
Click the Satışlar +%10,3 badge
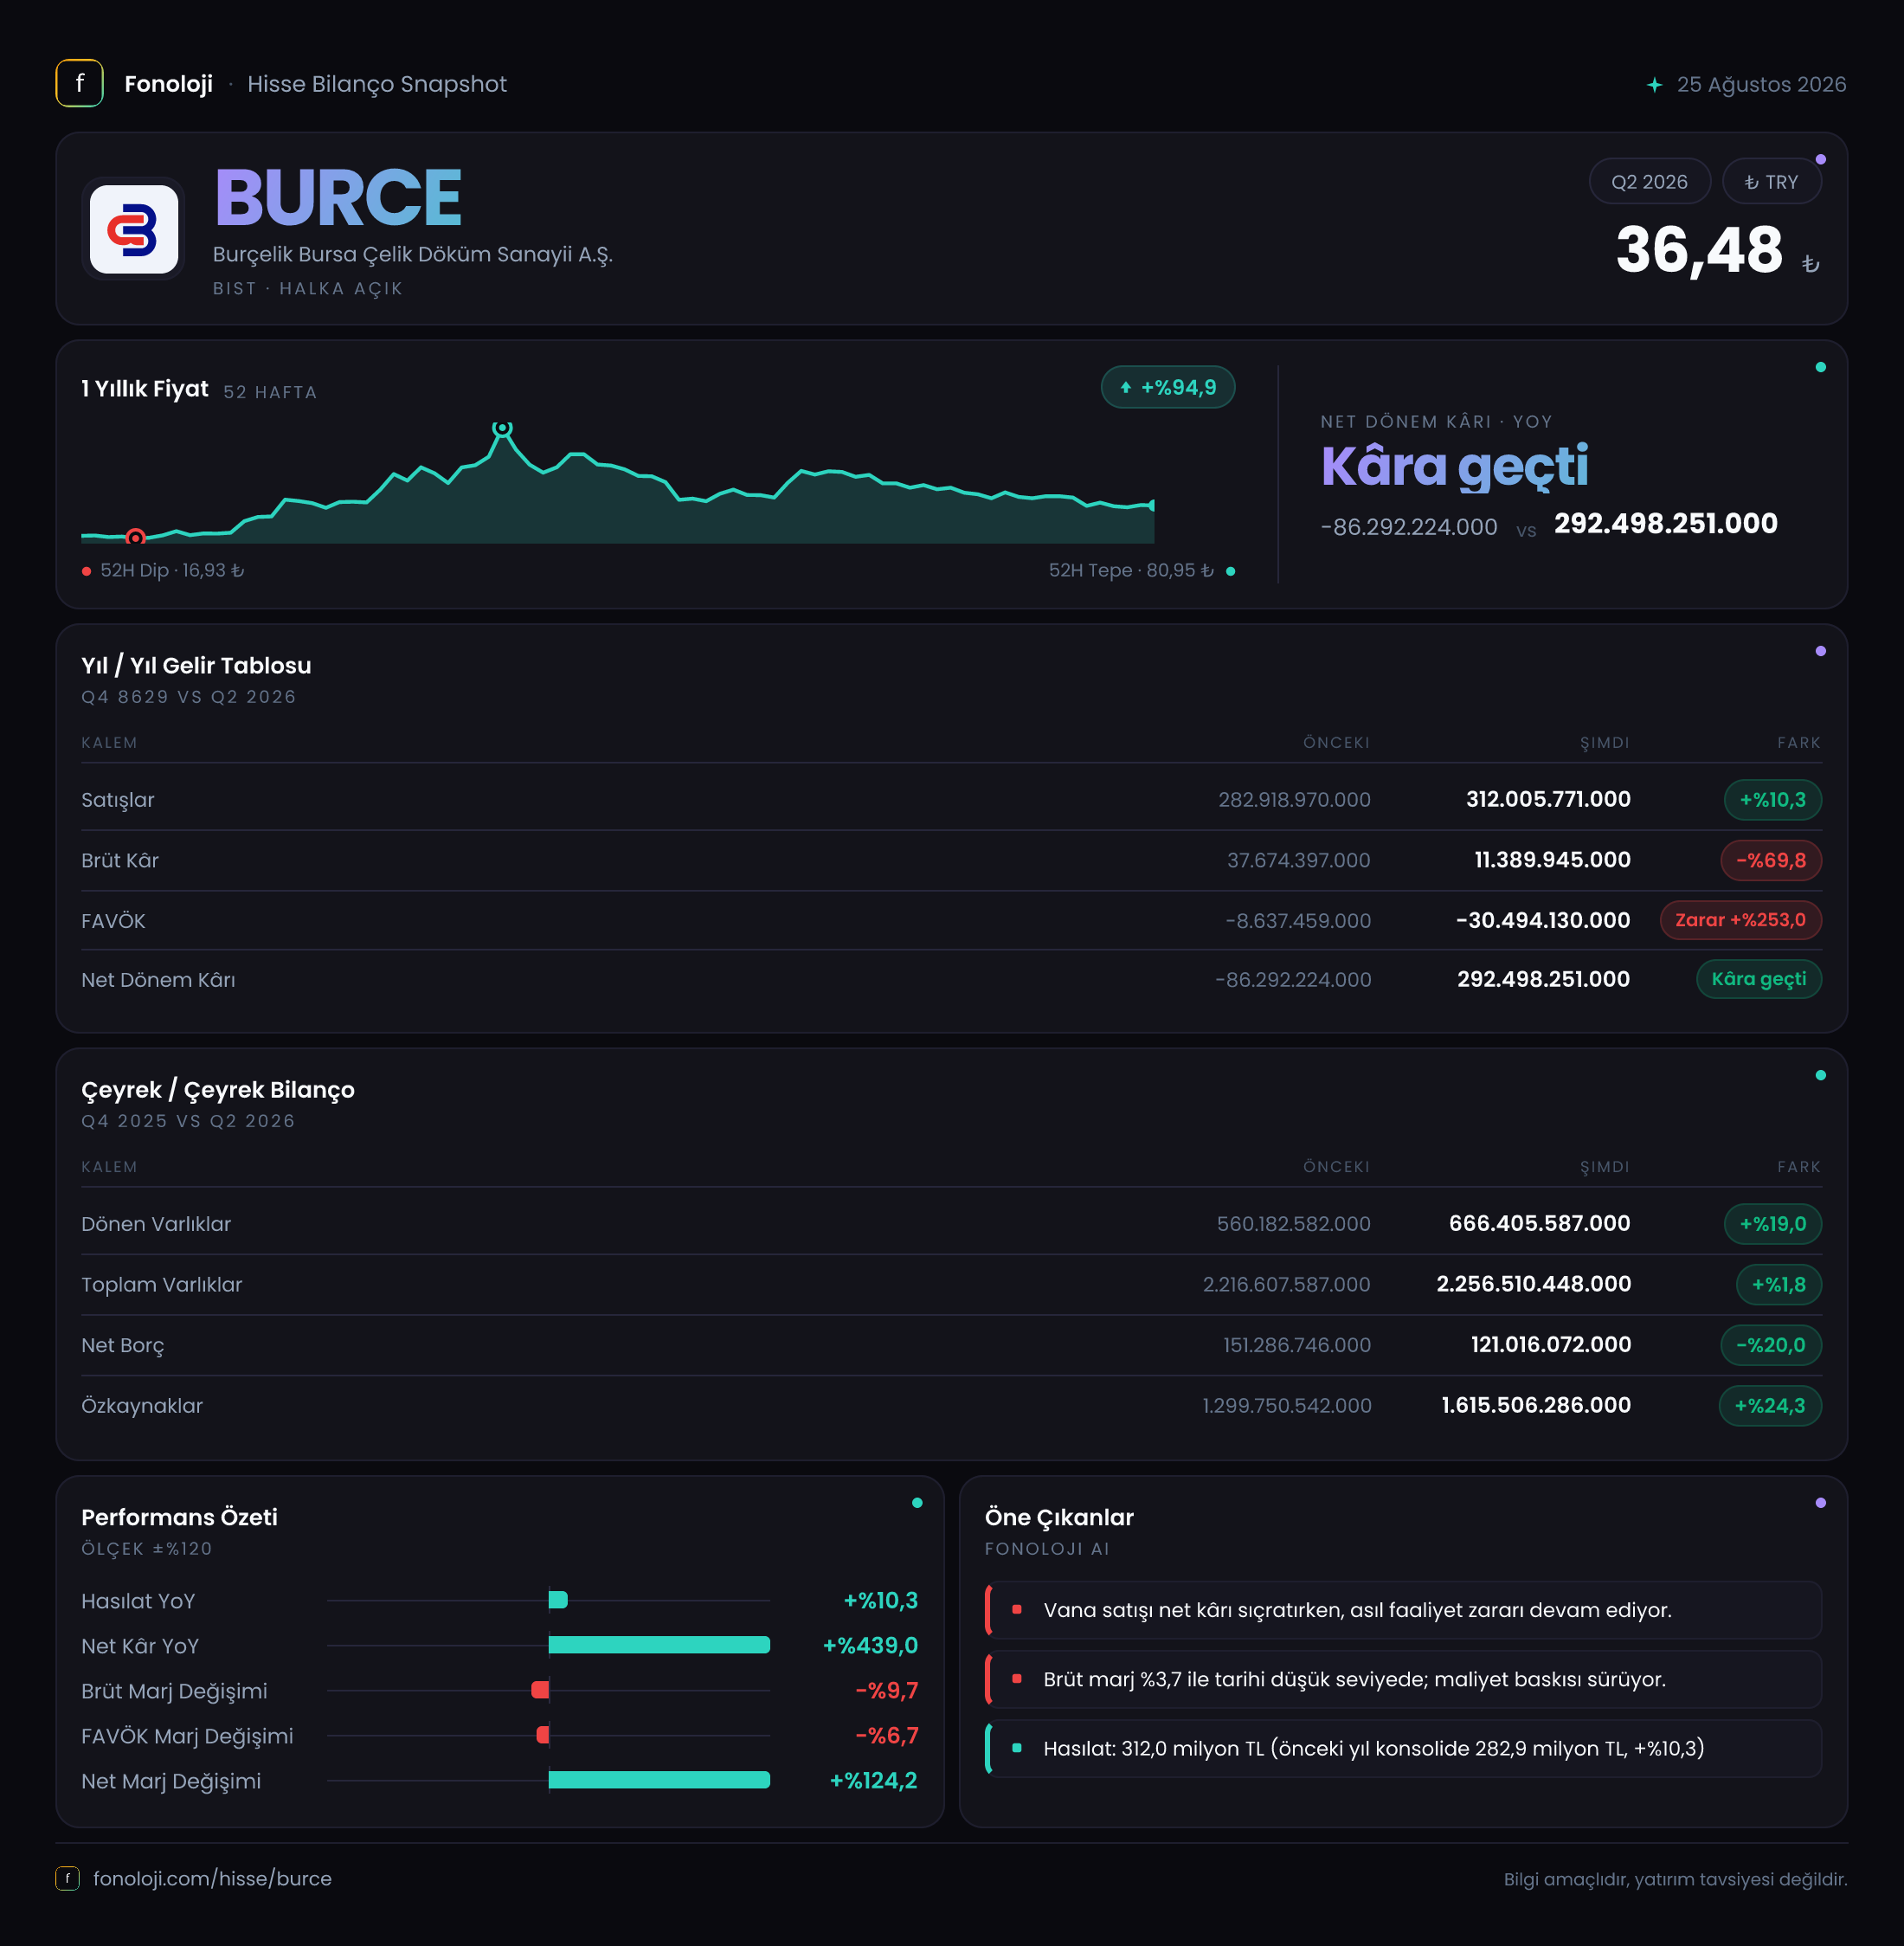coord(1772,800)
